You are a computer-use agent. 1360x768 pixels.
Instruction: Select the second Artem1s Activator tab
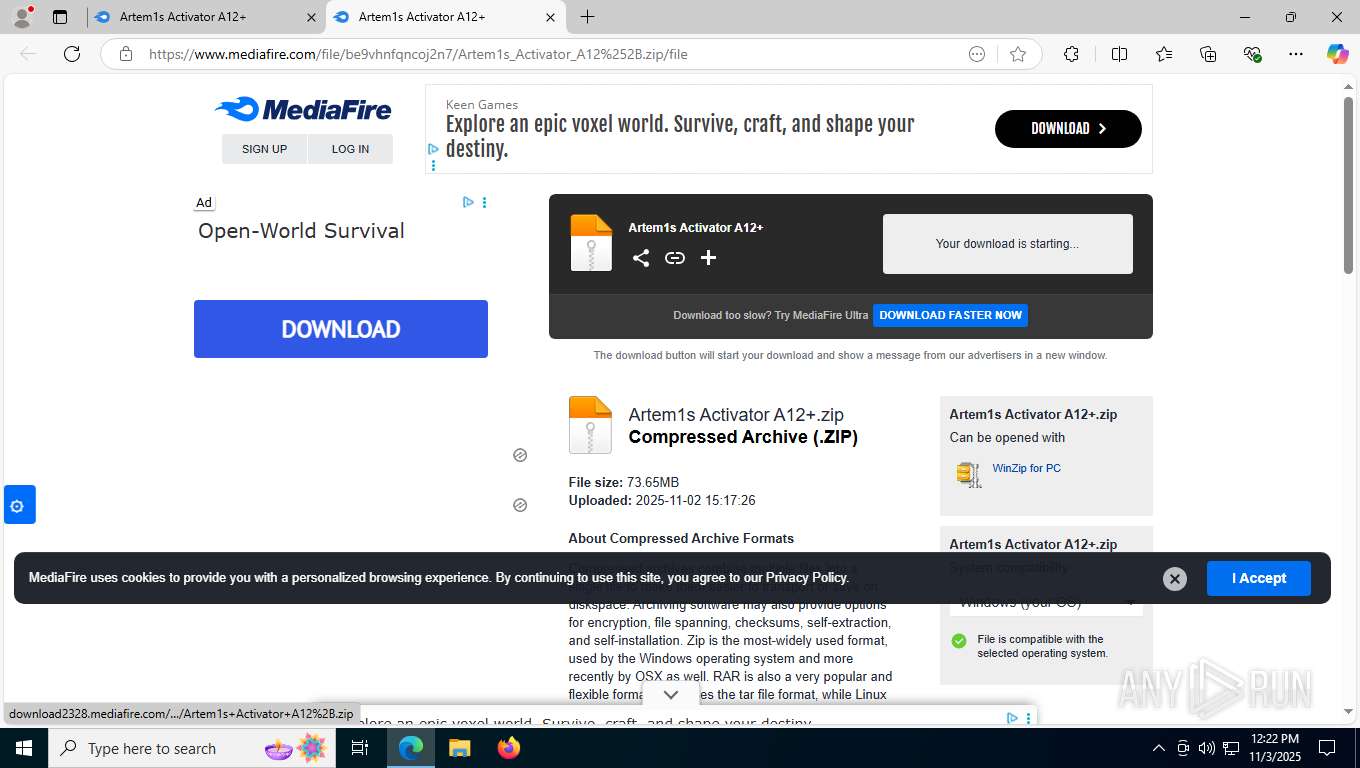[x=445, y=17]
